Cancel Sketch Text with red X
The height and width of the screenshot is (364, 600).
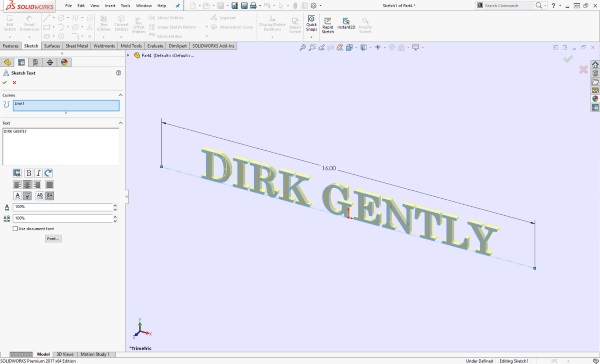click(15, 83)
